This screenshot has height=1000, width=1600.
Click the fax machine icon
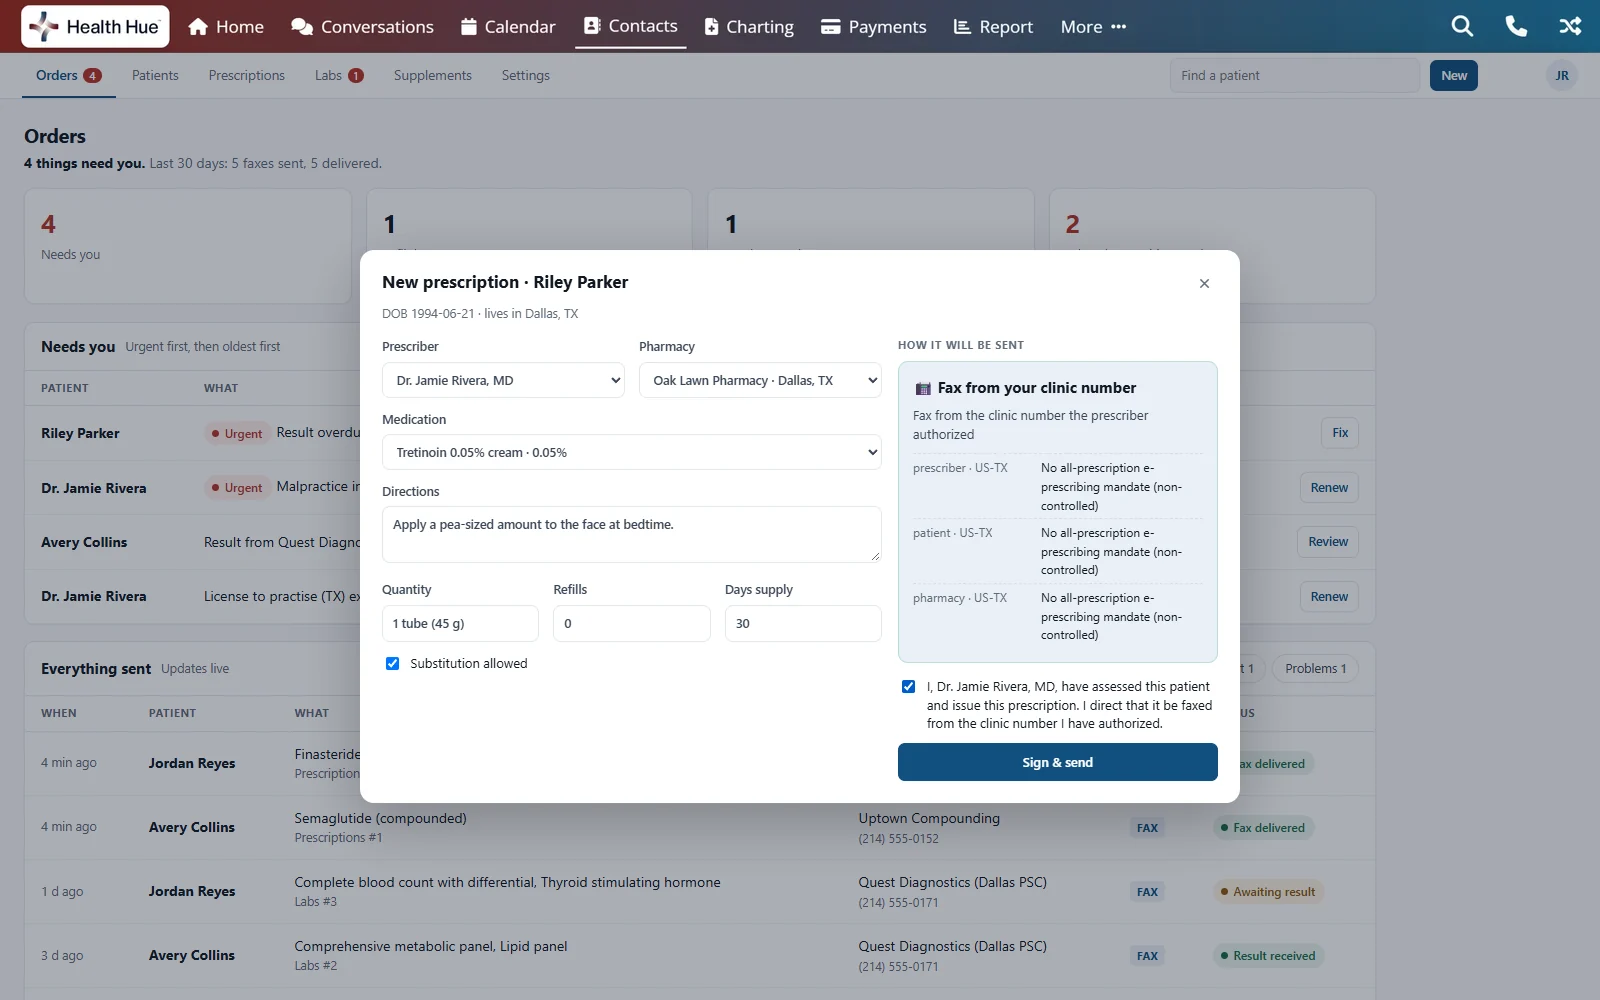point(923,389)
